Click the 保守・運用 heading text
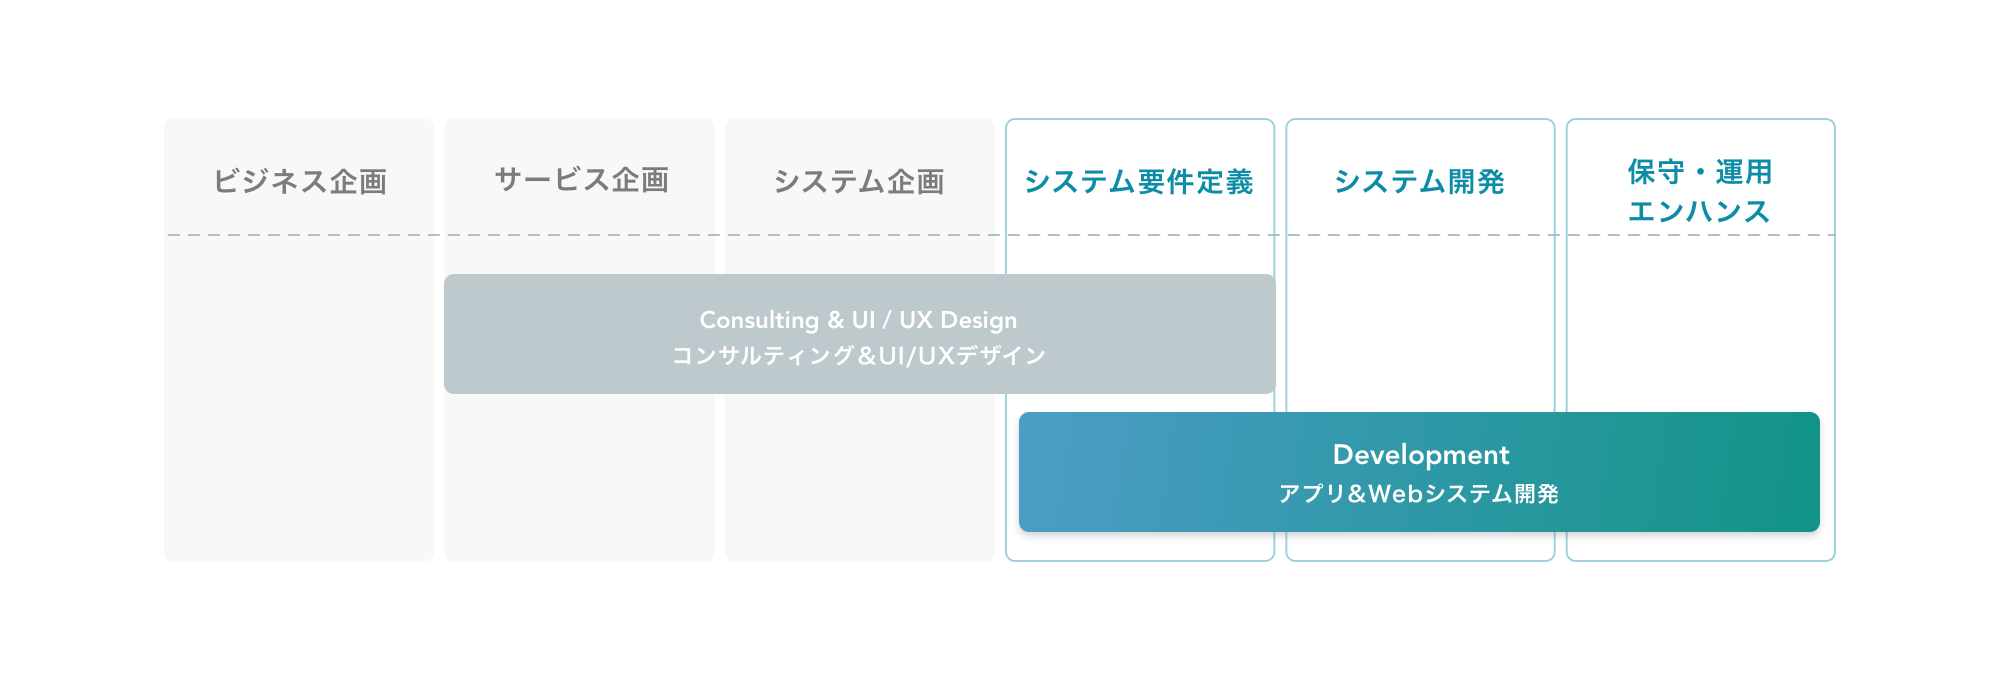The image size is (2002, 680). (1699, 172)
